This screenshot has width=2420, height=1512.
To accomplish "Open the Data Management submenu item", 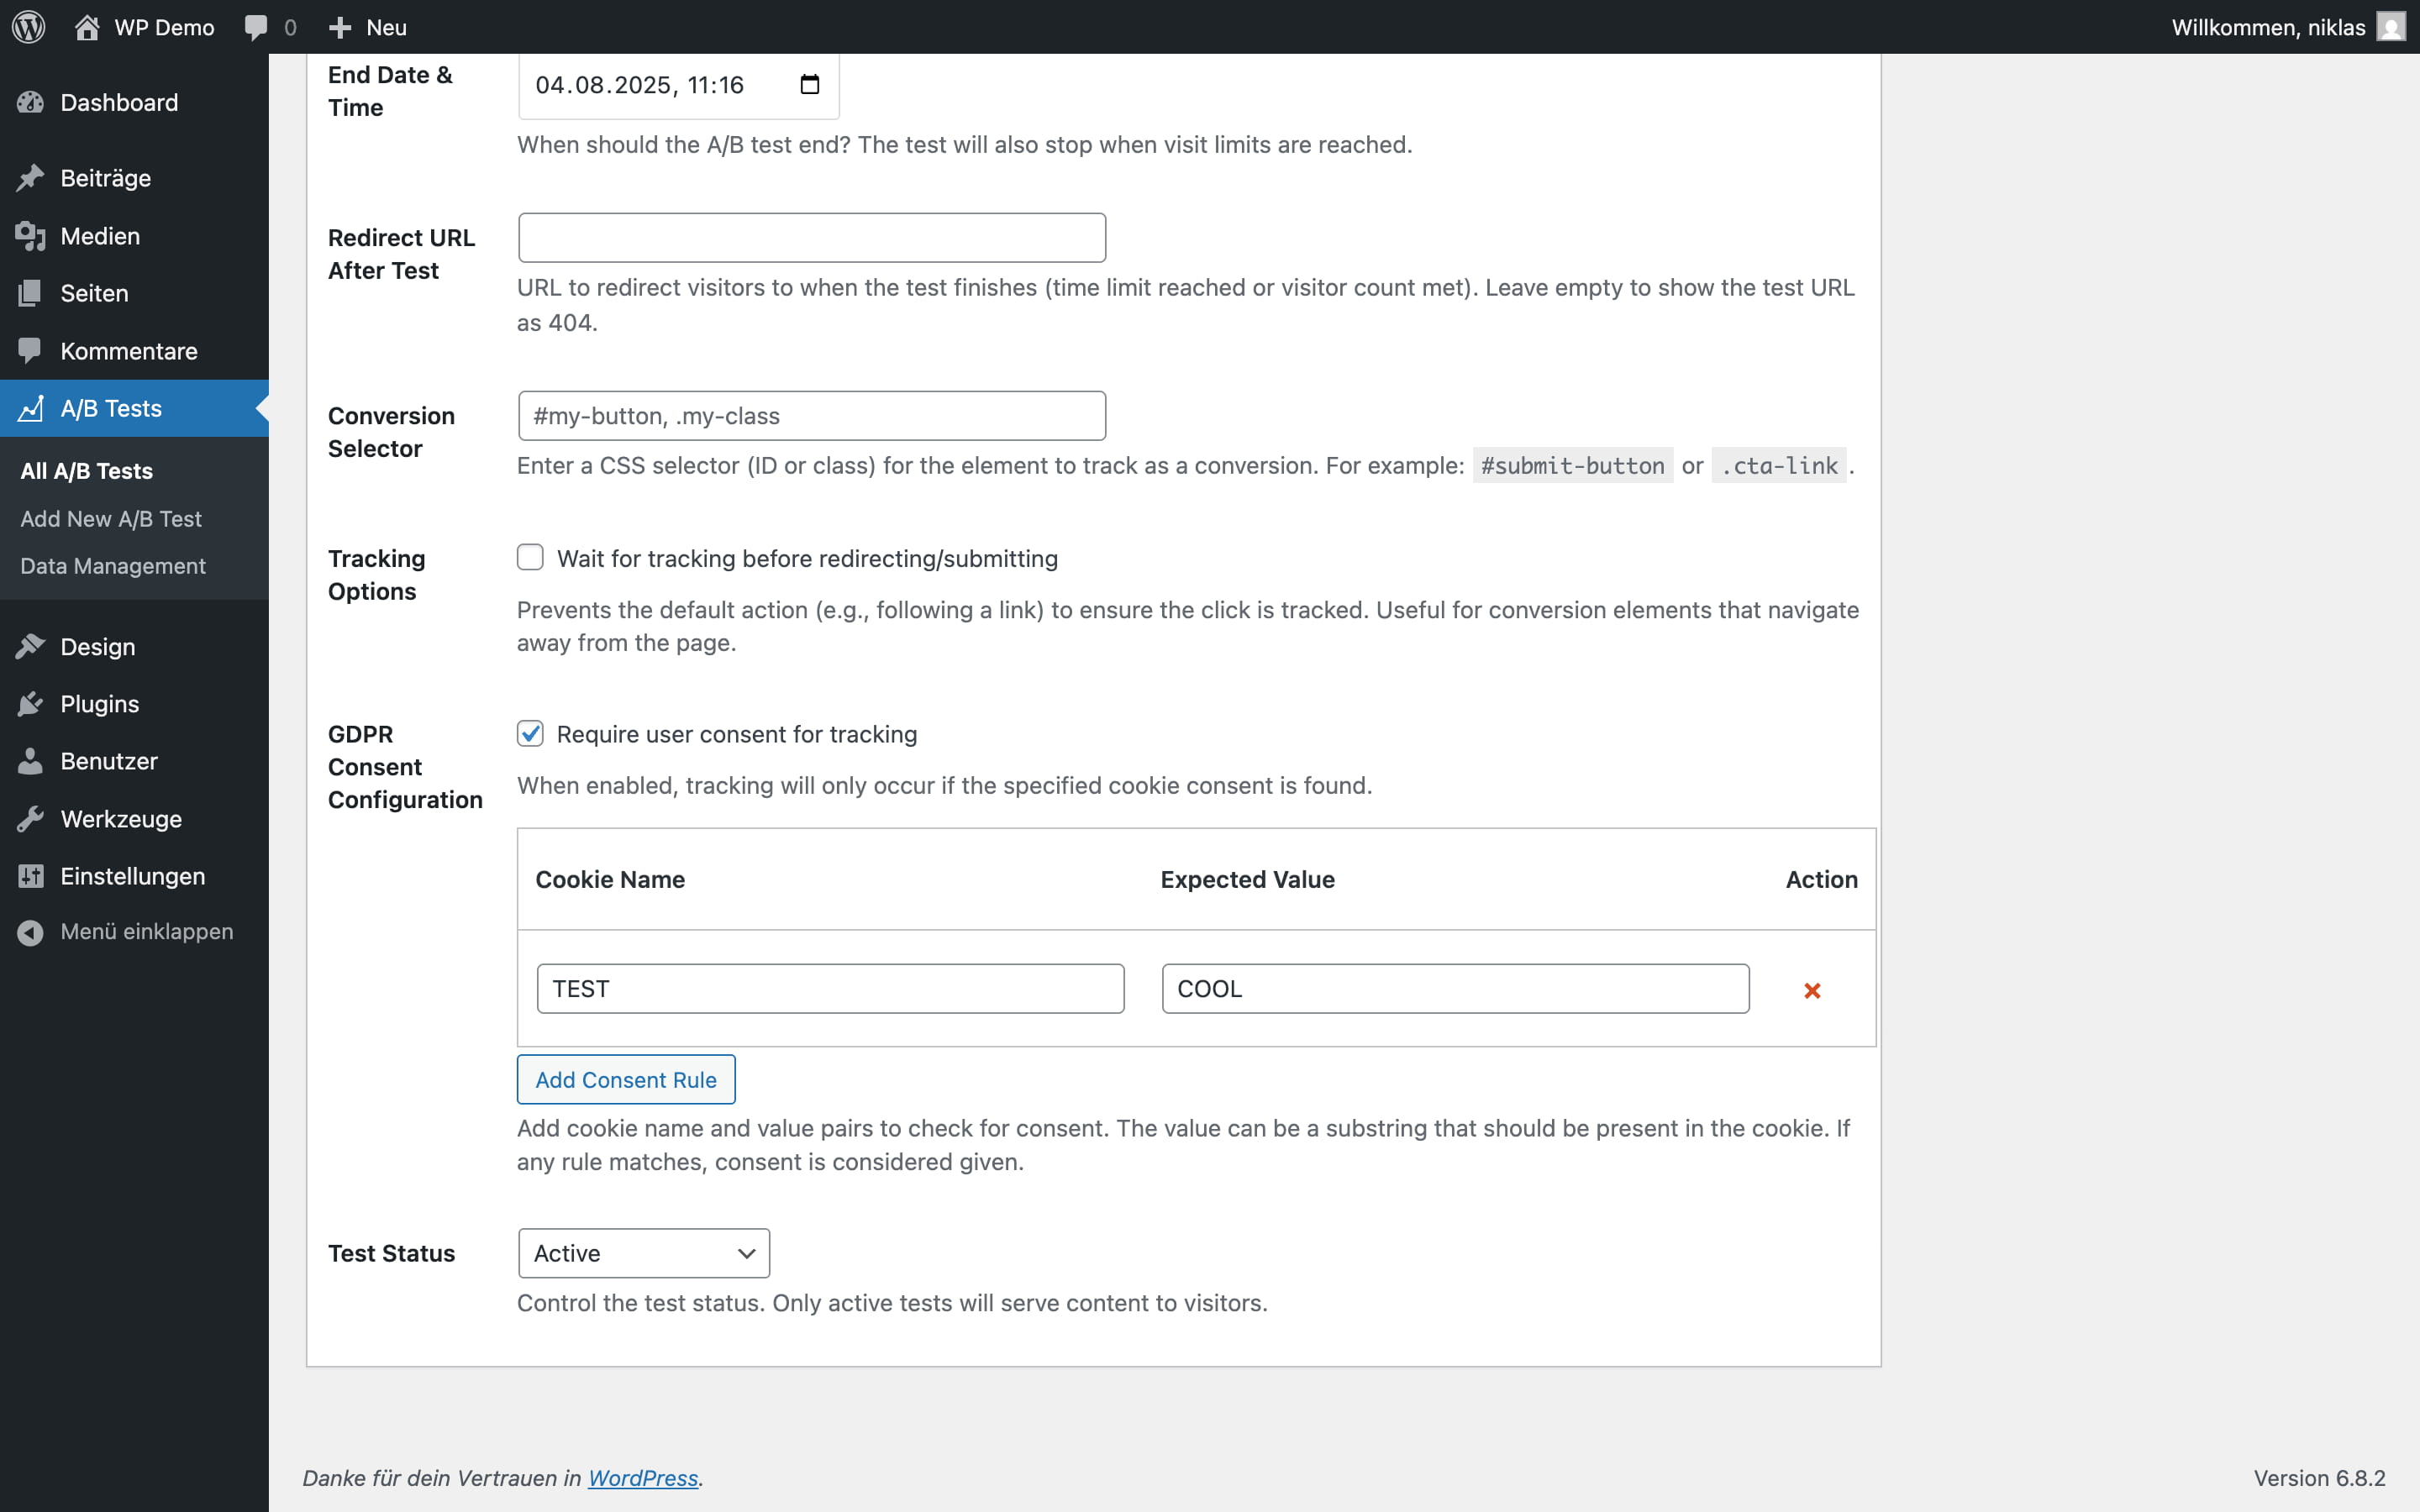I will pos(113,566).
